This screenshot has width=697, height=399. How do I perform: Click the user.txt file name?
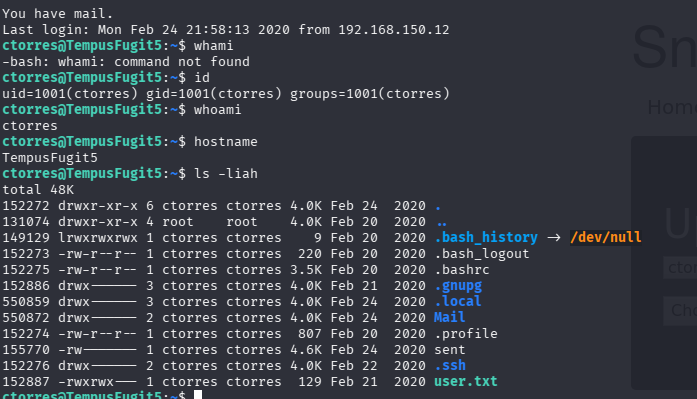465,382
